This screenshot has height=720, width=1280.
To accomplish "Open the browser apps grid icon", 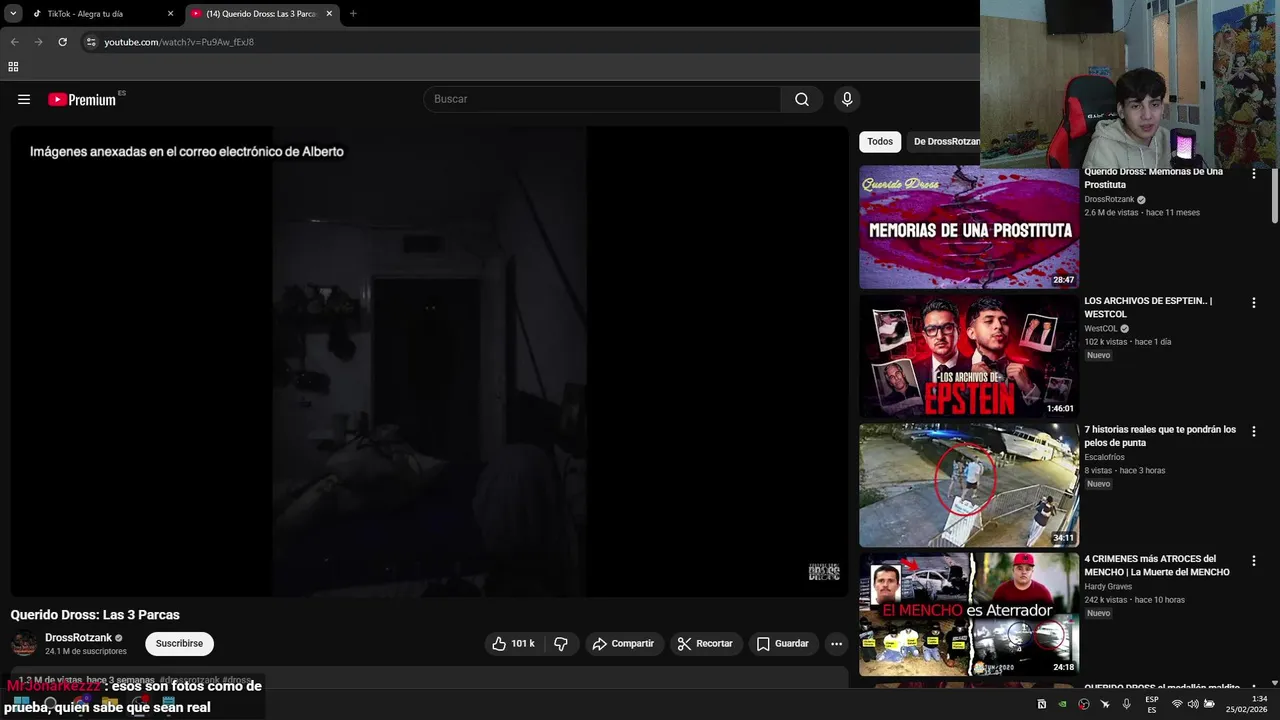I will 13,67.
